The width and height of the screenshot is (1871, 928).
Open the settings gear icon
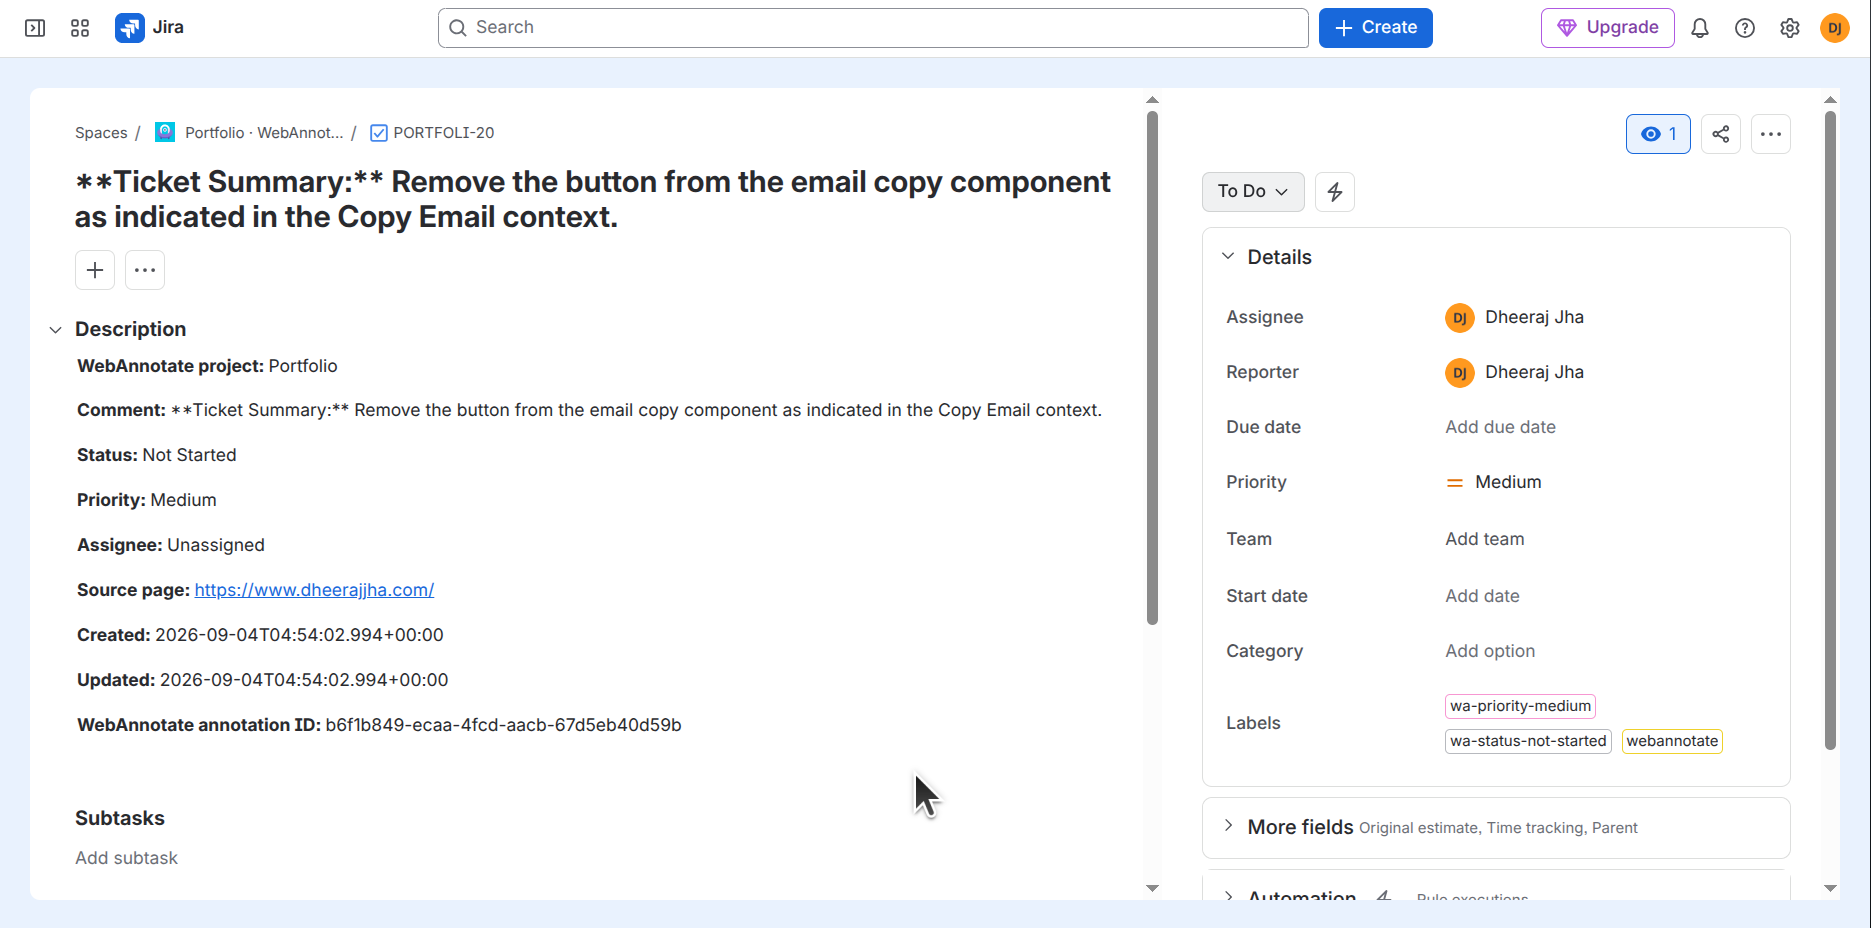pos(1790,28)
